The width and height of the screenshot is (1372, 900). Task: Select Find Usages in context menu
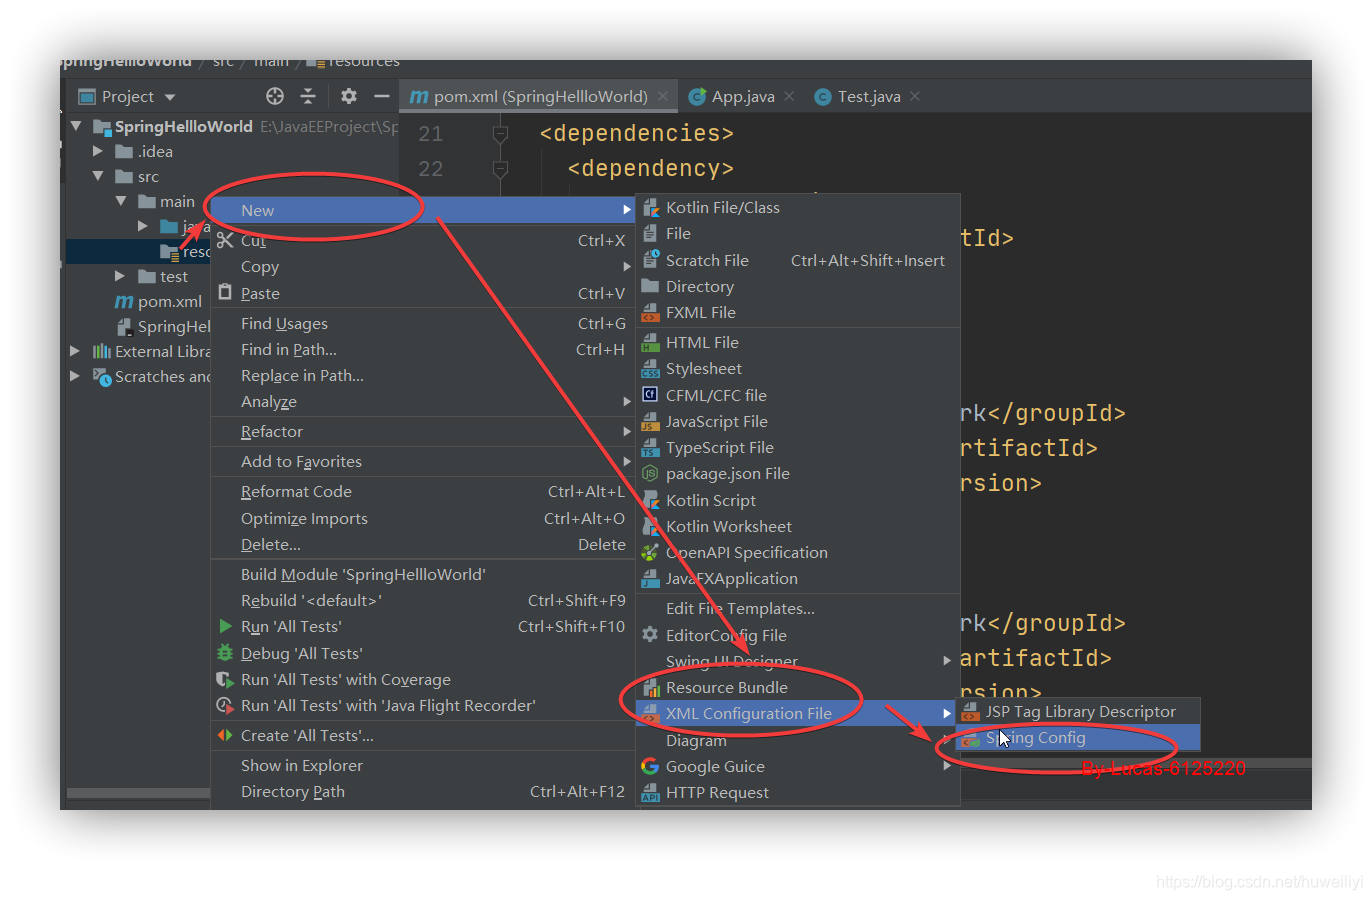423,323
